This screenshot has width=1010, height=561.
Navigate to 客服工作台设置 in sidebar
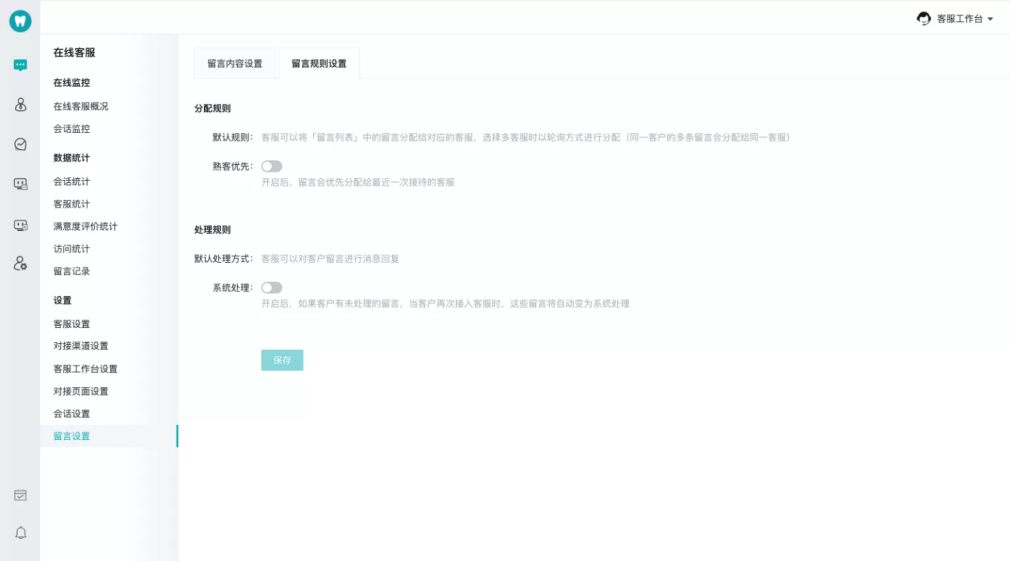pos(85,369)
